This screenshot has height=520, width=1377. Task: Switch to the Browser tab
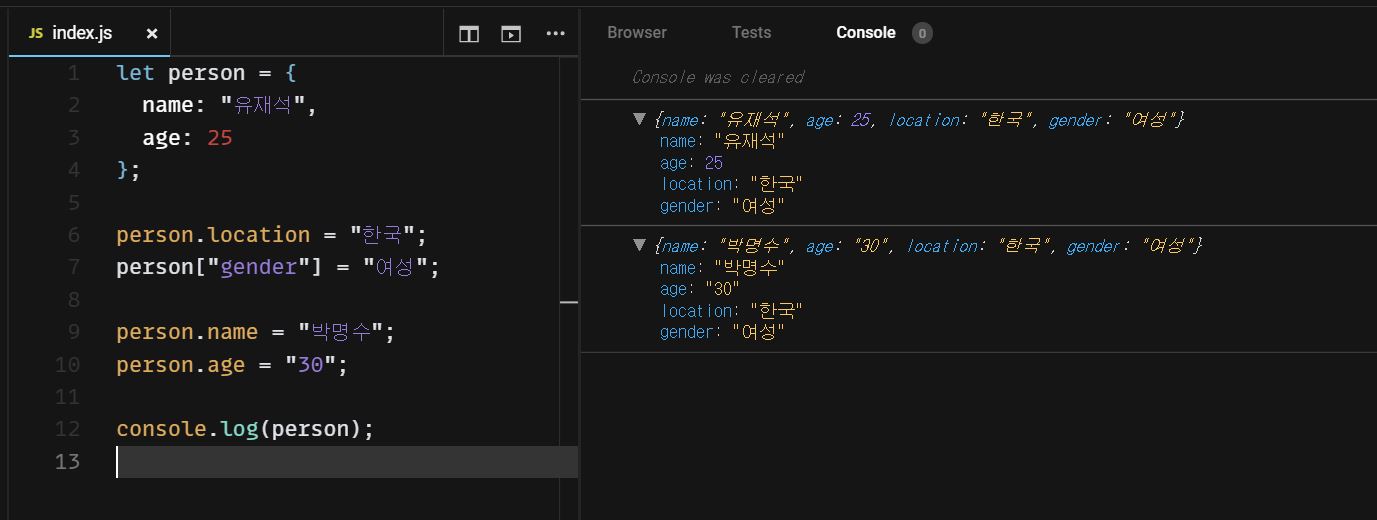coord(637,32)
